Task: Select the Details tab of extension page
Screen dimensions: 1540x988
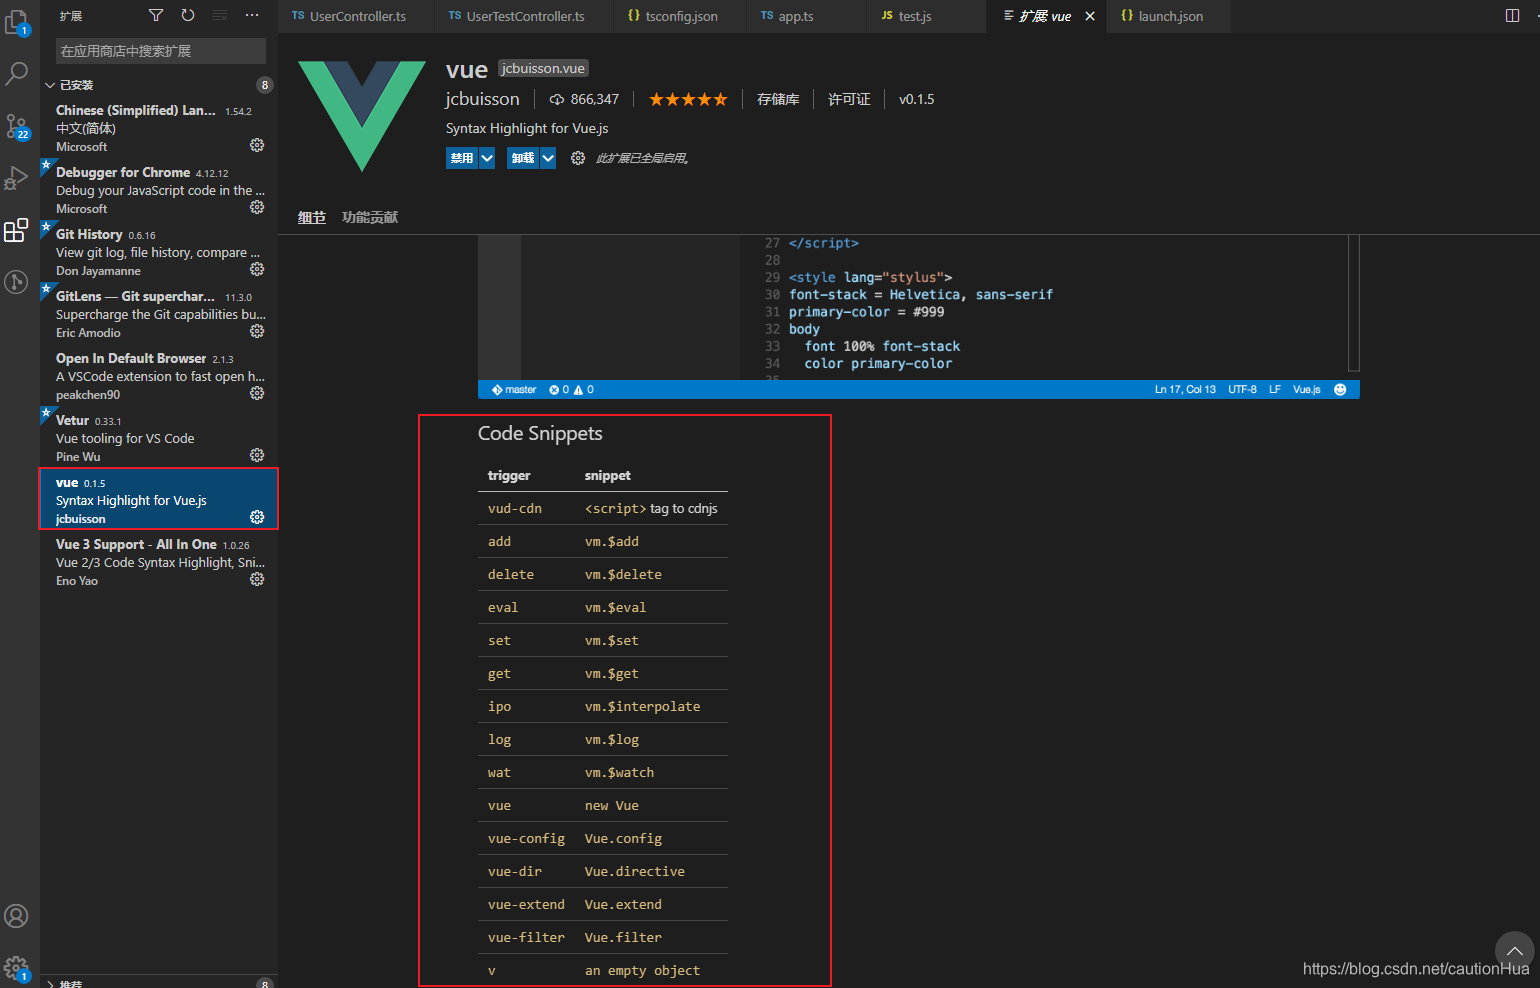Action: coord(312,217)
